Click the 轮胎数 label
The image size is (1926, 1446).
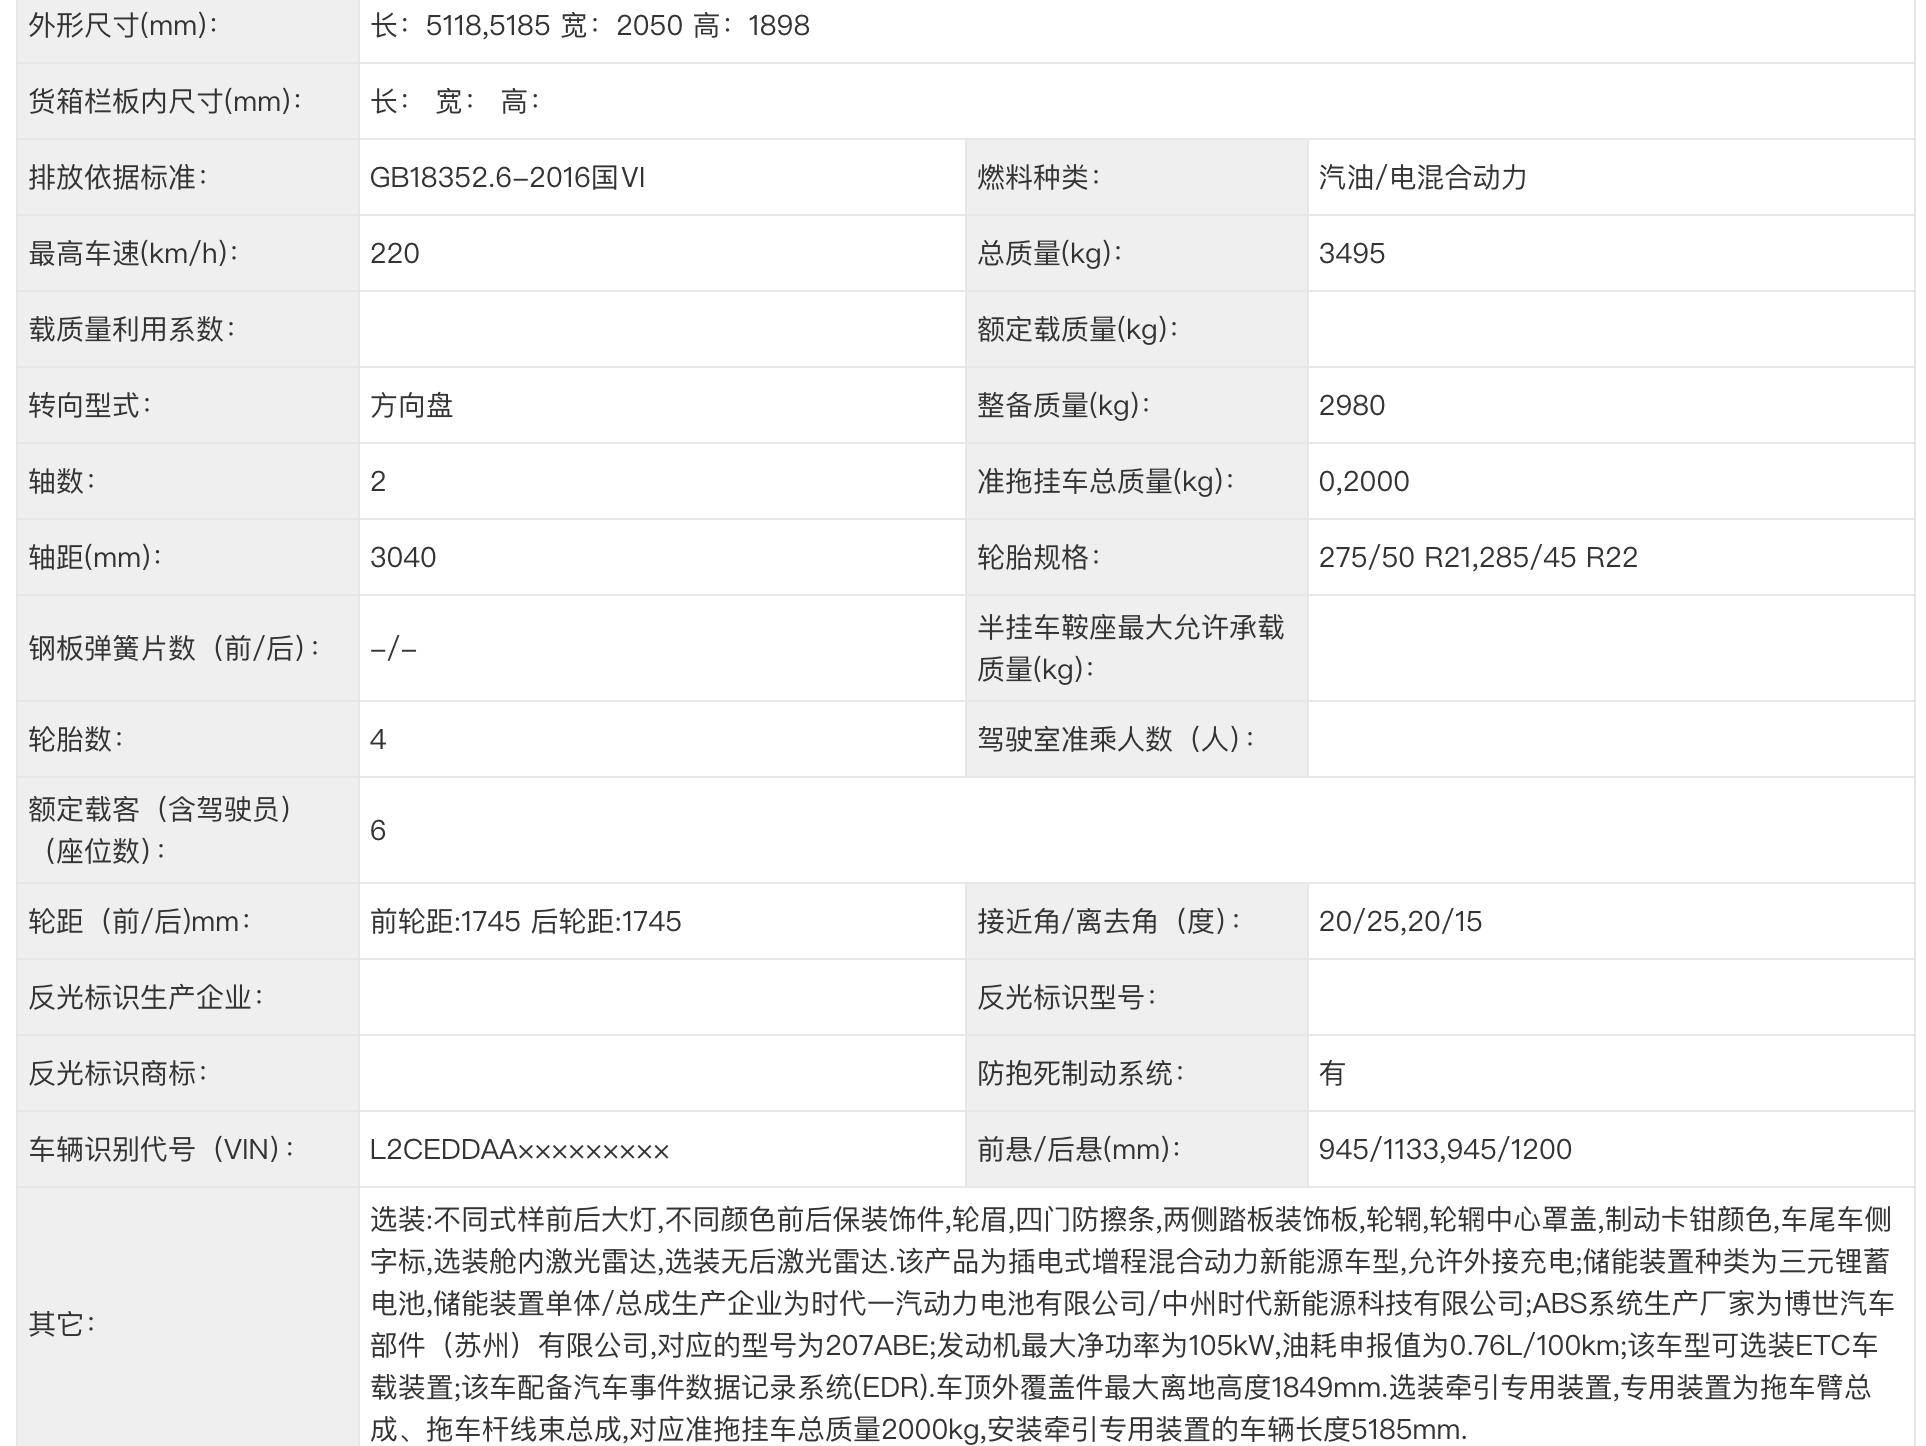75,740
